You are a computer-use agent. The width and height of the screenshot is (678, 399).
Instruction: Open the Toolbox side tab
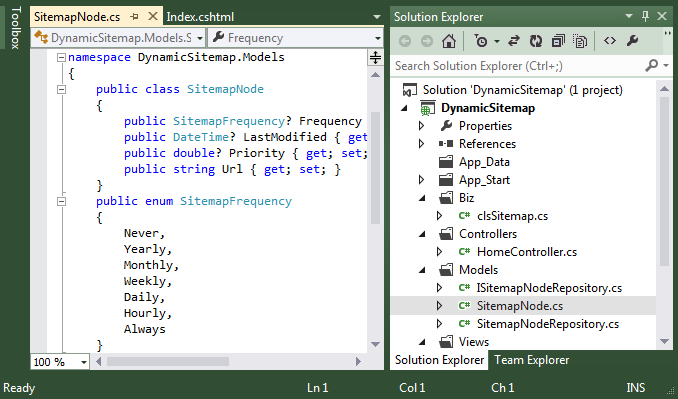[x=15, y=27]
